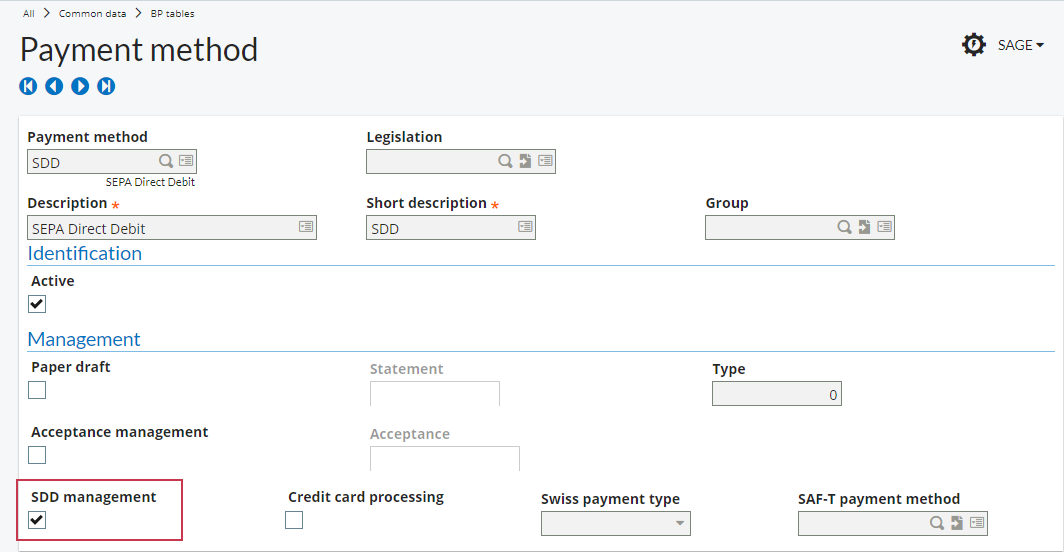This screenshot has width=1064, height=552.
Task: Go to the previous record
Action: click(54, 86)
